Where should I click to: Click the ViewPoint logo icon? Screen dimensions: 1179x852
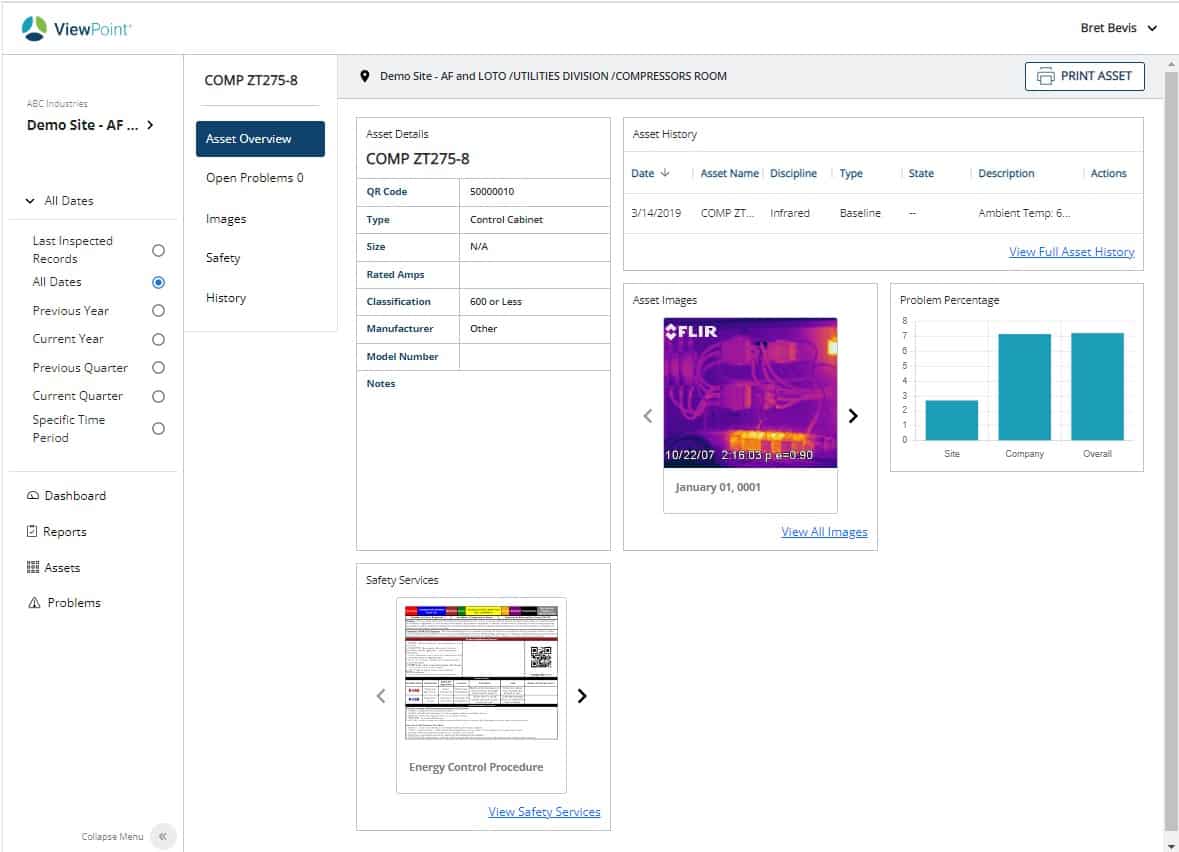(x=34, y=29)
